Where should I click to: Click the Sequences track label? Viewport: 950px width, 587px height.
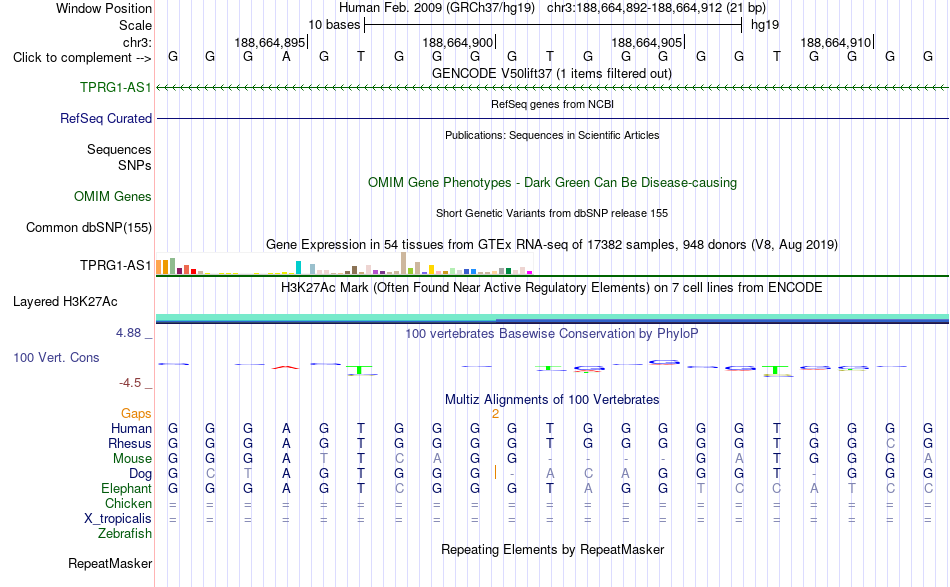coord(119,149)
